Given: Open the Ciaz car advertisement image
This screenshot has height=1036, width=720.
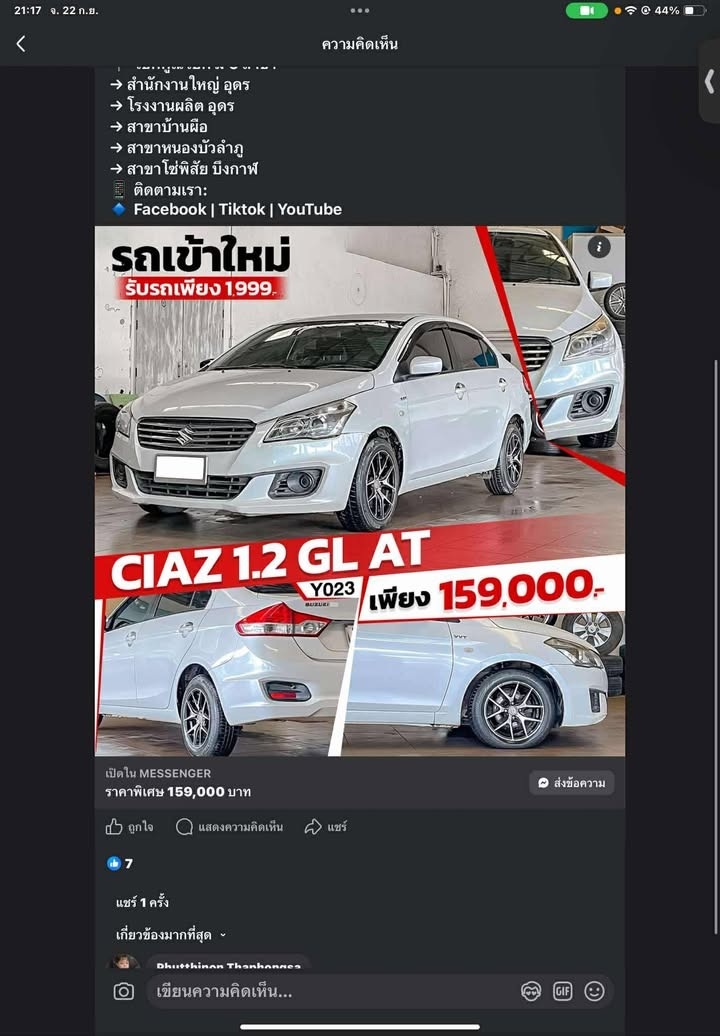Looking at the screenshot, I should pyautogui.click(x=360, y=491).
